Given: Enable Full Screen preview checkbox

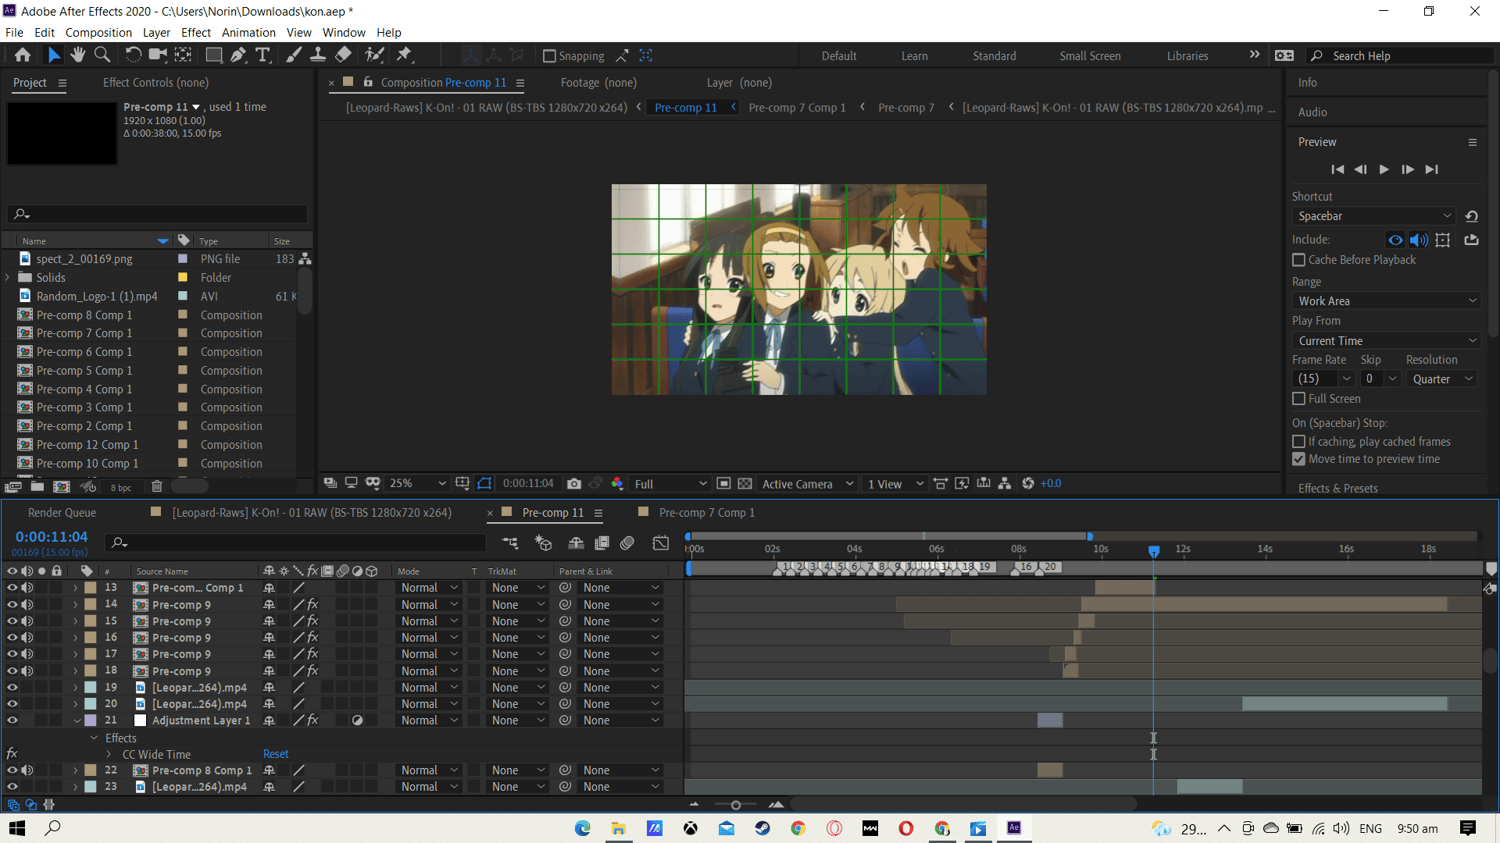Looking at the screenshot, I should pos(1299,399).
